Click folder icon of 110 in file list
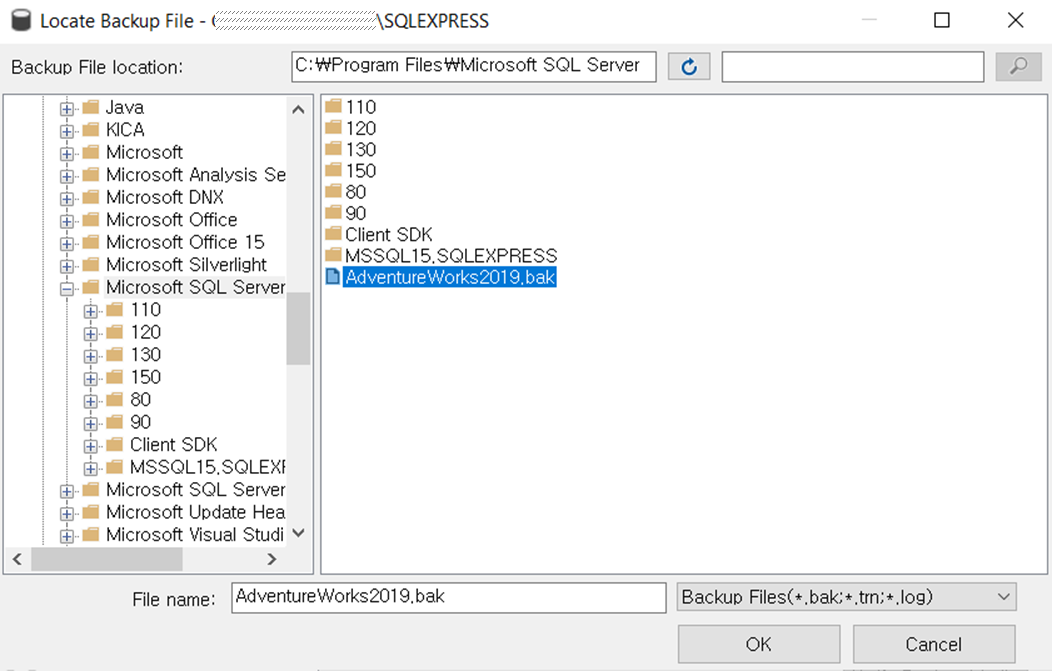Image resolution: width=1052 pixels, height=671 pixels. point(333,106)
